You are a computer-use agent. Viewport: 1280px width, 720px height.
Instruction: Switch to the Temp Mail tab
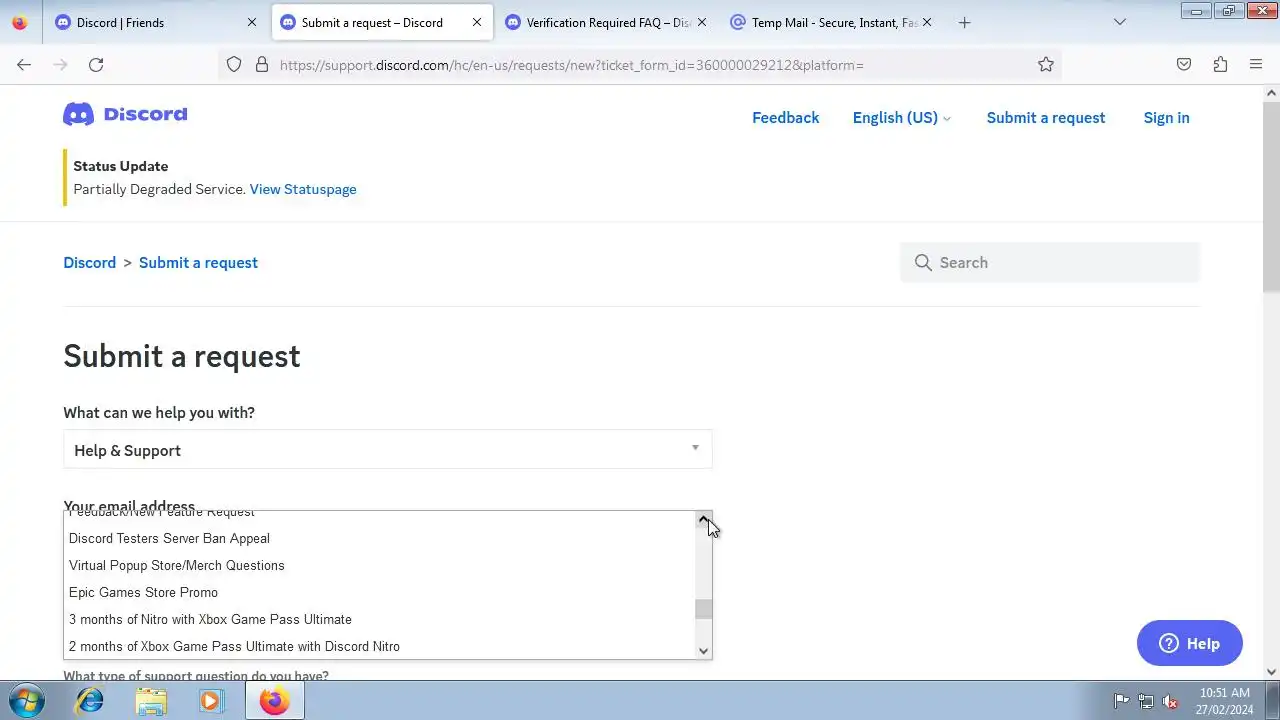coord(832,22)
